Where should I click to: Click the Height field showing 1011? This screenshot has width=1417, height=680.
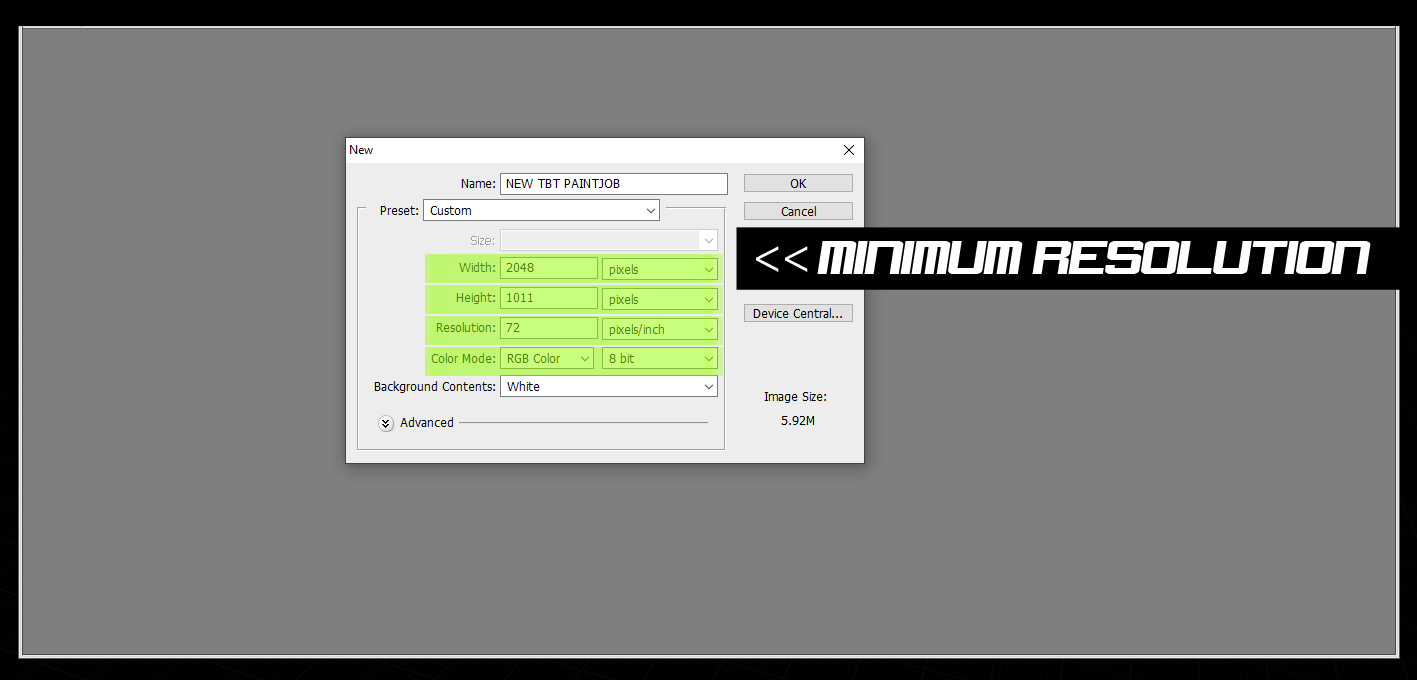pyautogui.click(x=548, y=298)
